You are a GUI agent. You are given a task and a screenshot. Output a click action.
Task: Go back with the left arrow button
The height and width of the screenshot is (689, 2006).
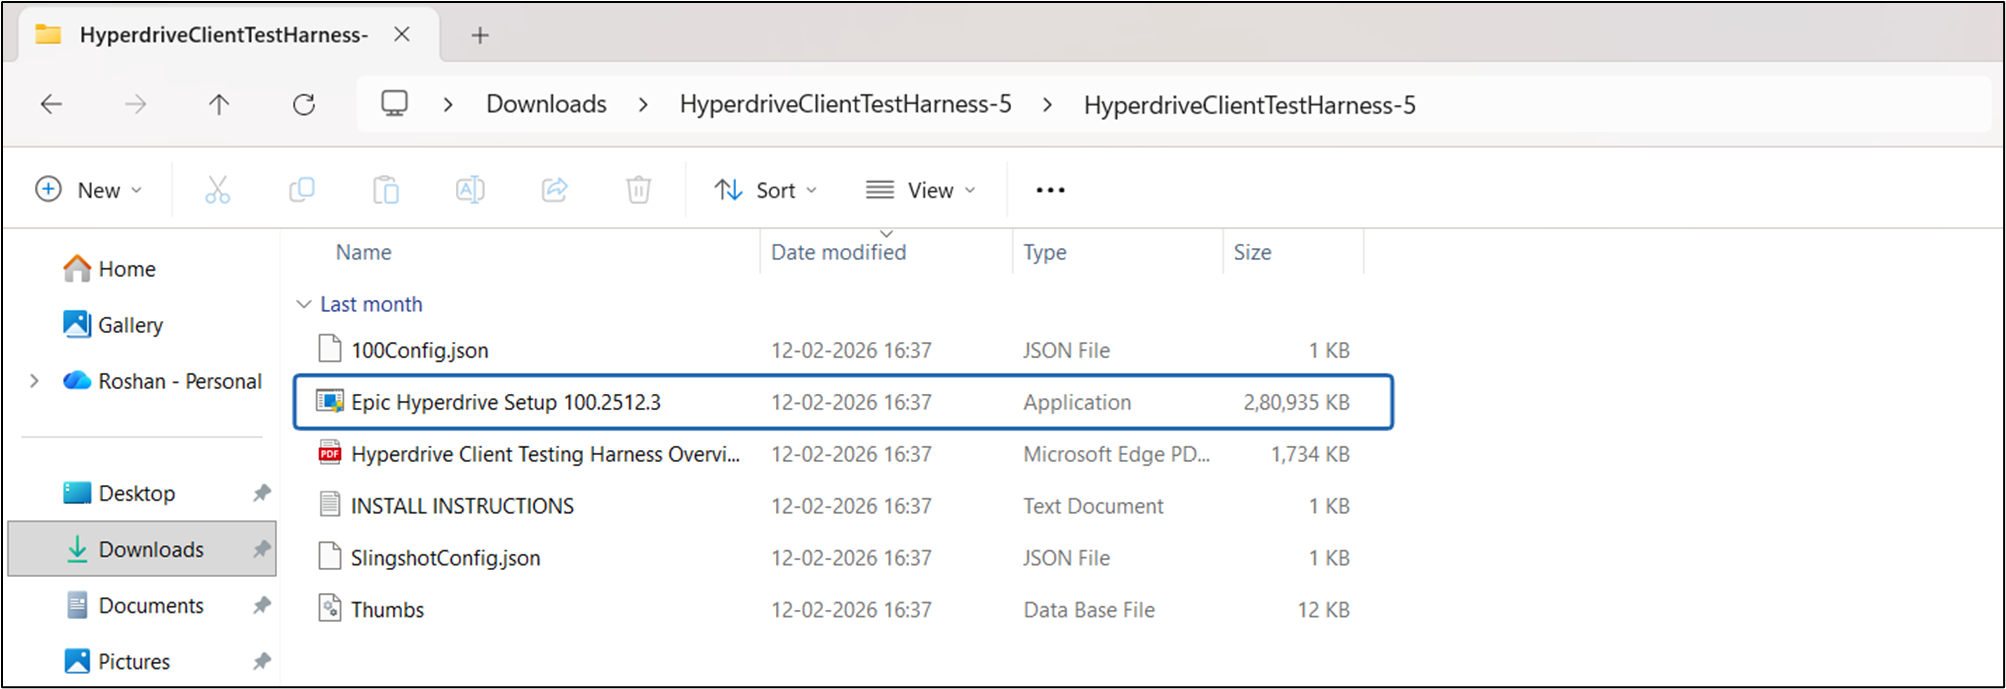(x=51, y=104)
